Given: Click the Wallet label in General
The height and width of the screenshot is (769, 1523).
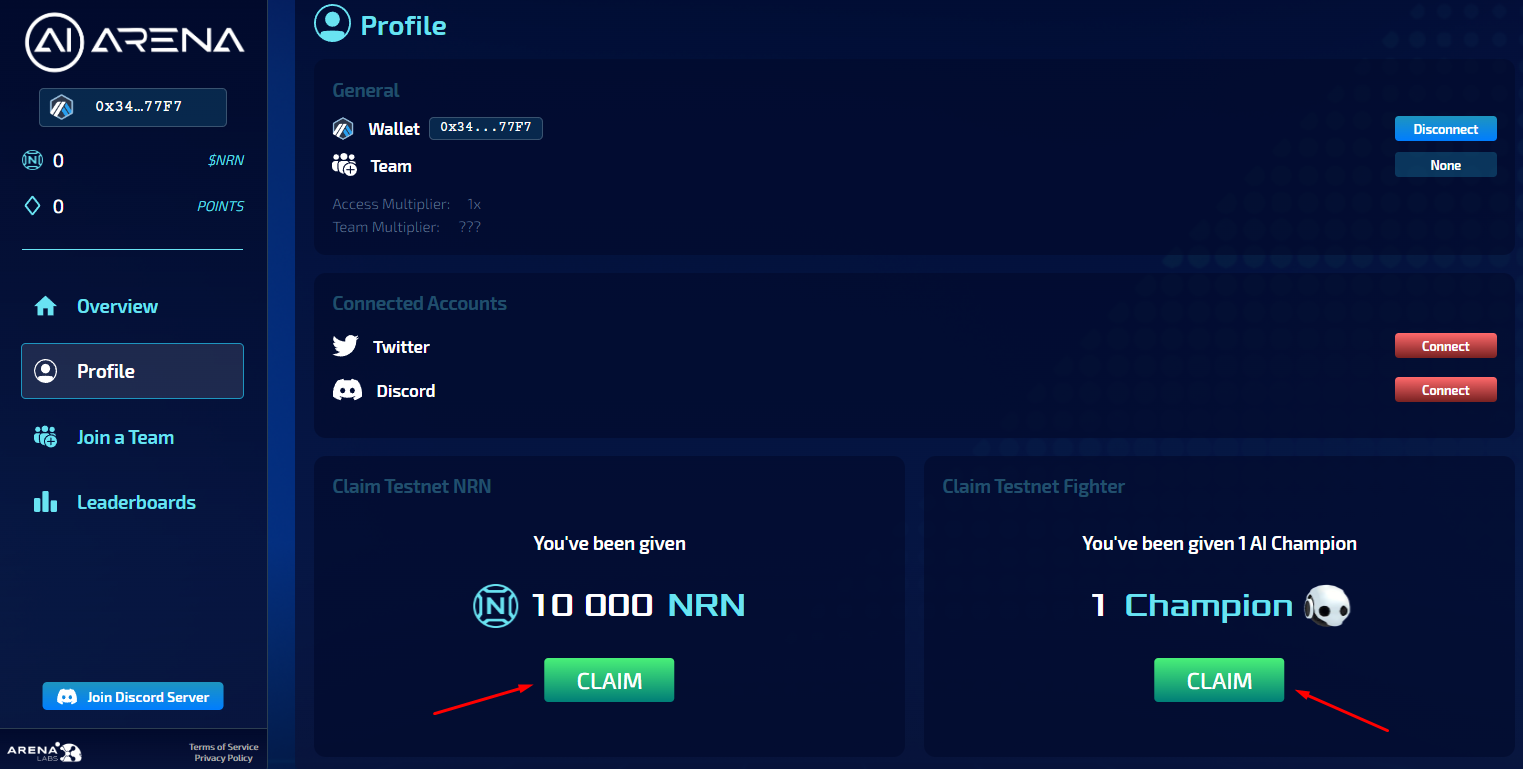Looking at the screenshot, I should (394, 129).
